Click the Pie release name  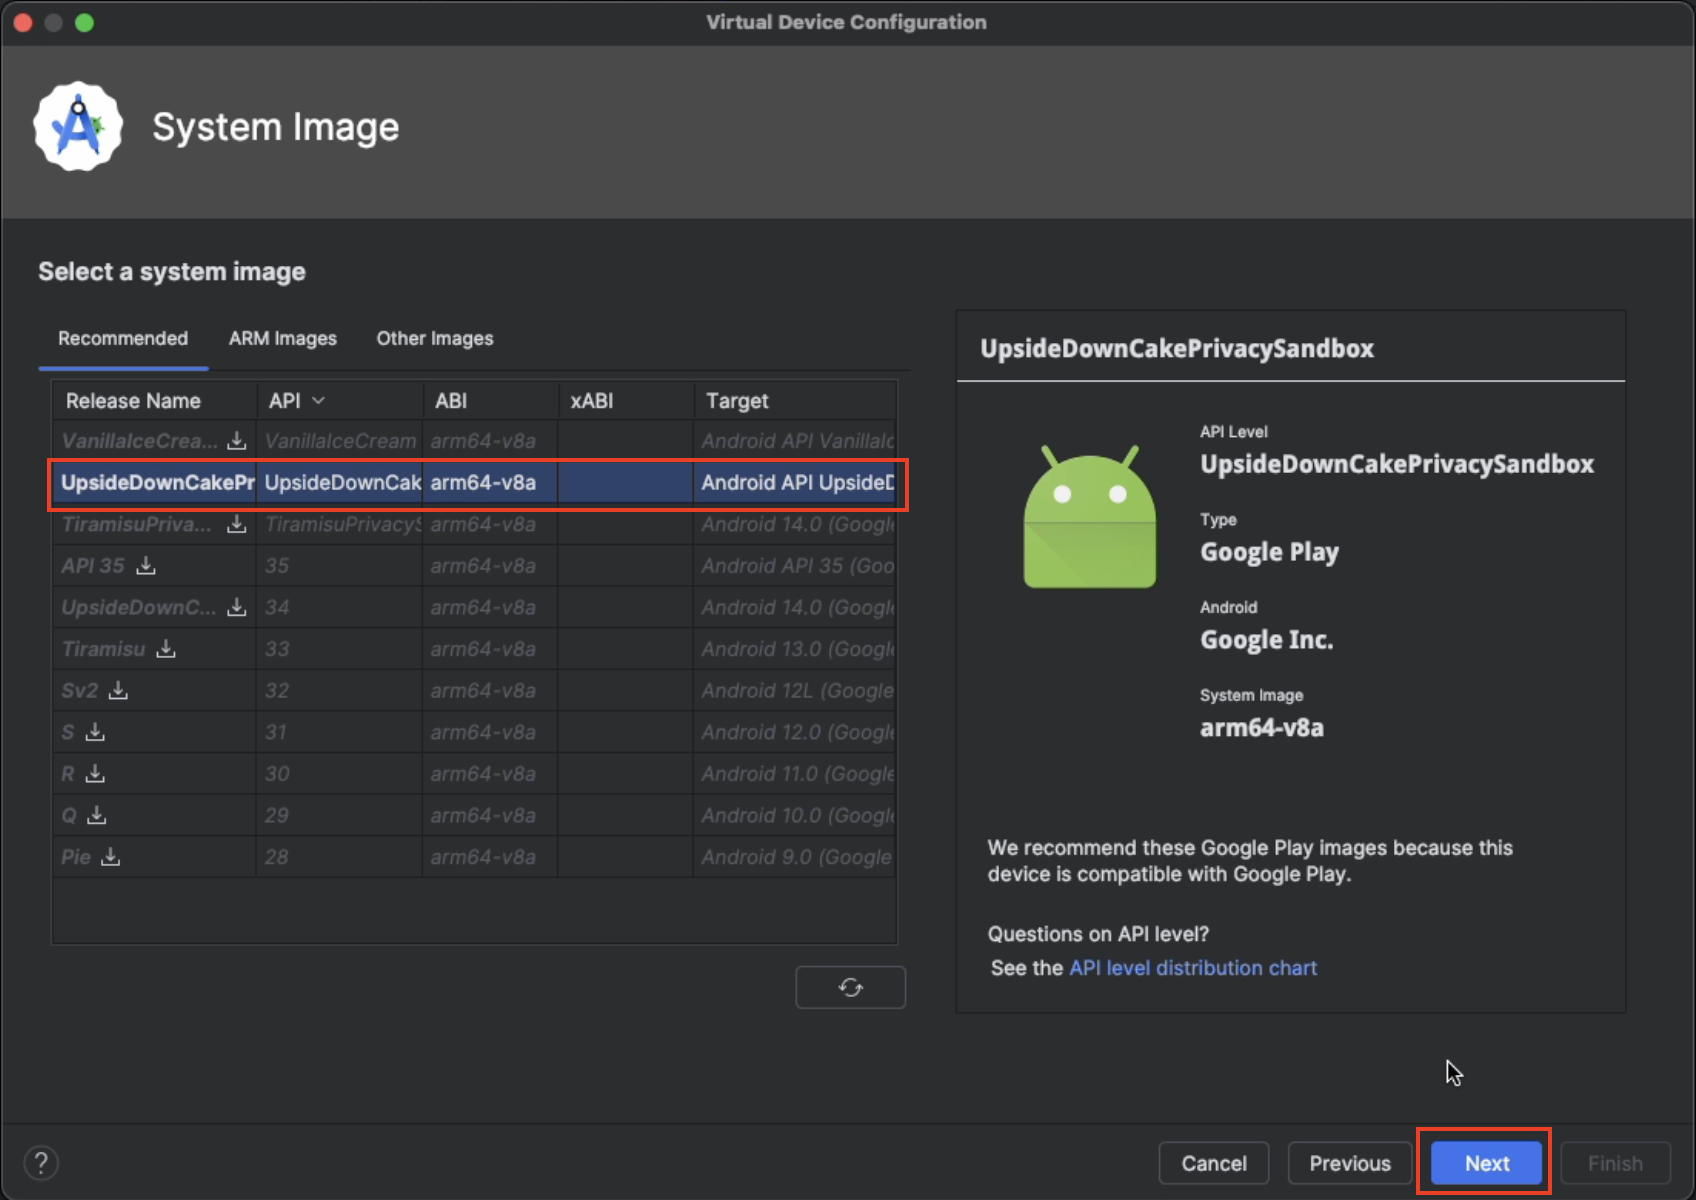[x=76, y=857]
